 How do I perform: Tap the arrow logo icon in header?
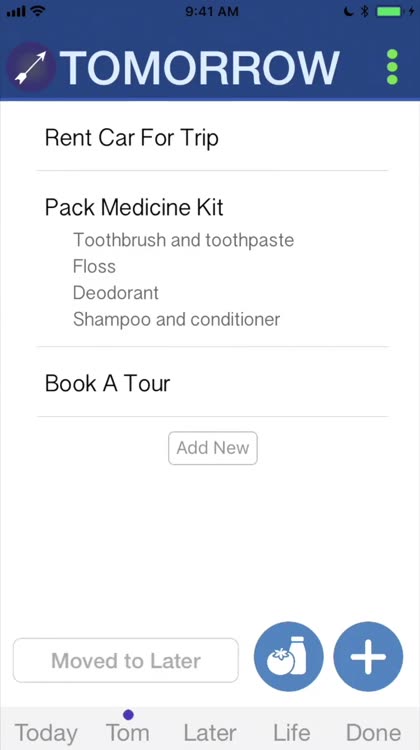click(31, 67)
